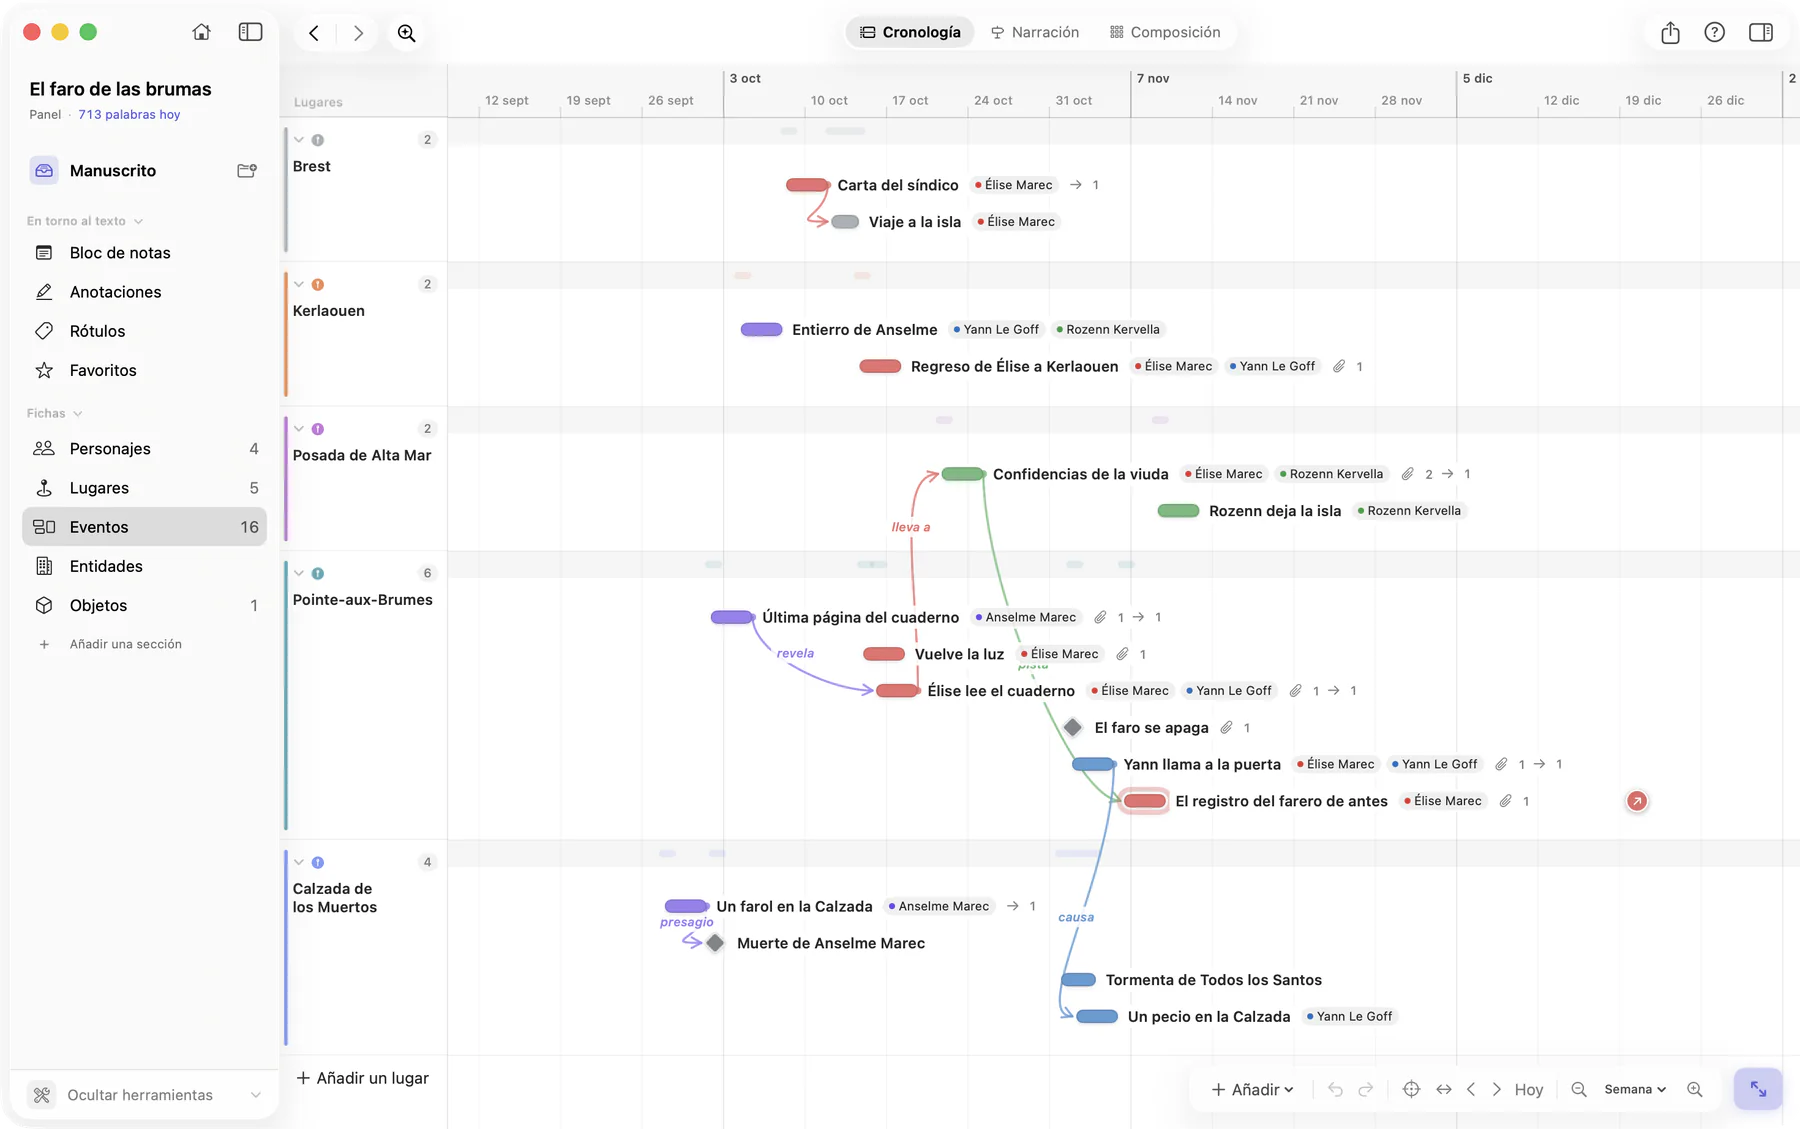Click the center-on-target crosshair icon

[1411, 1089]
